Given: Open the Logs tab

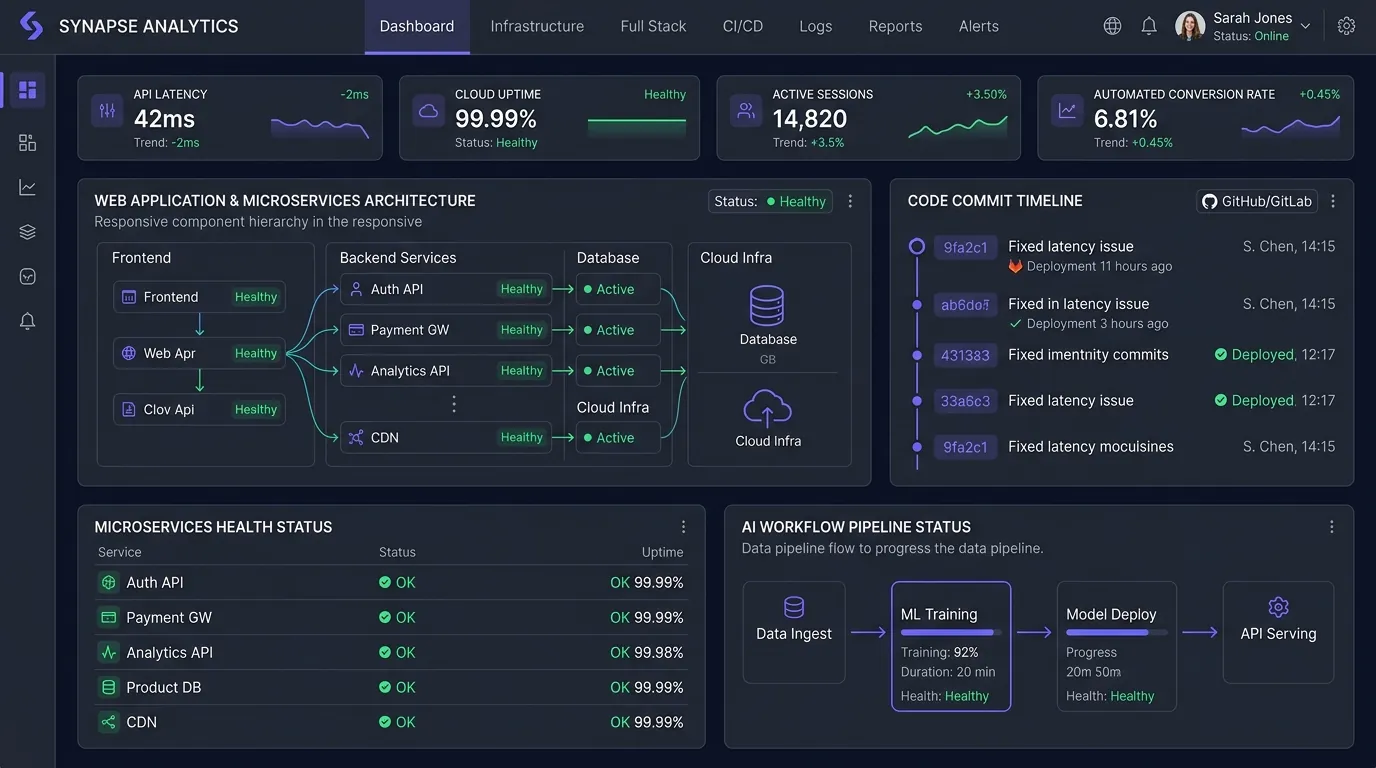Looking at the screenshot, I should point(816,26).
